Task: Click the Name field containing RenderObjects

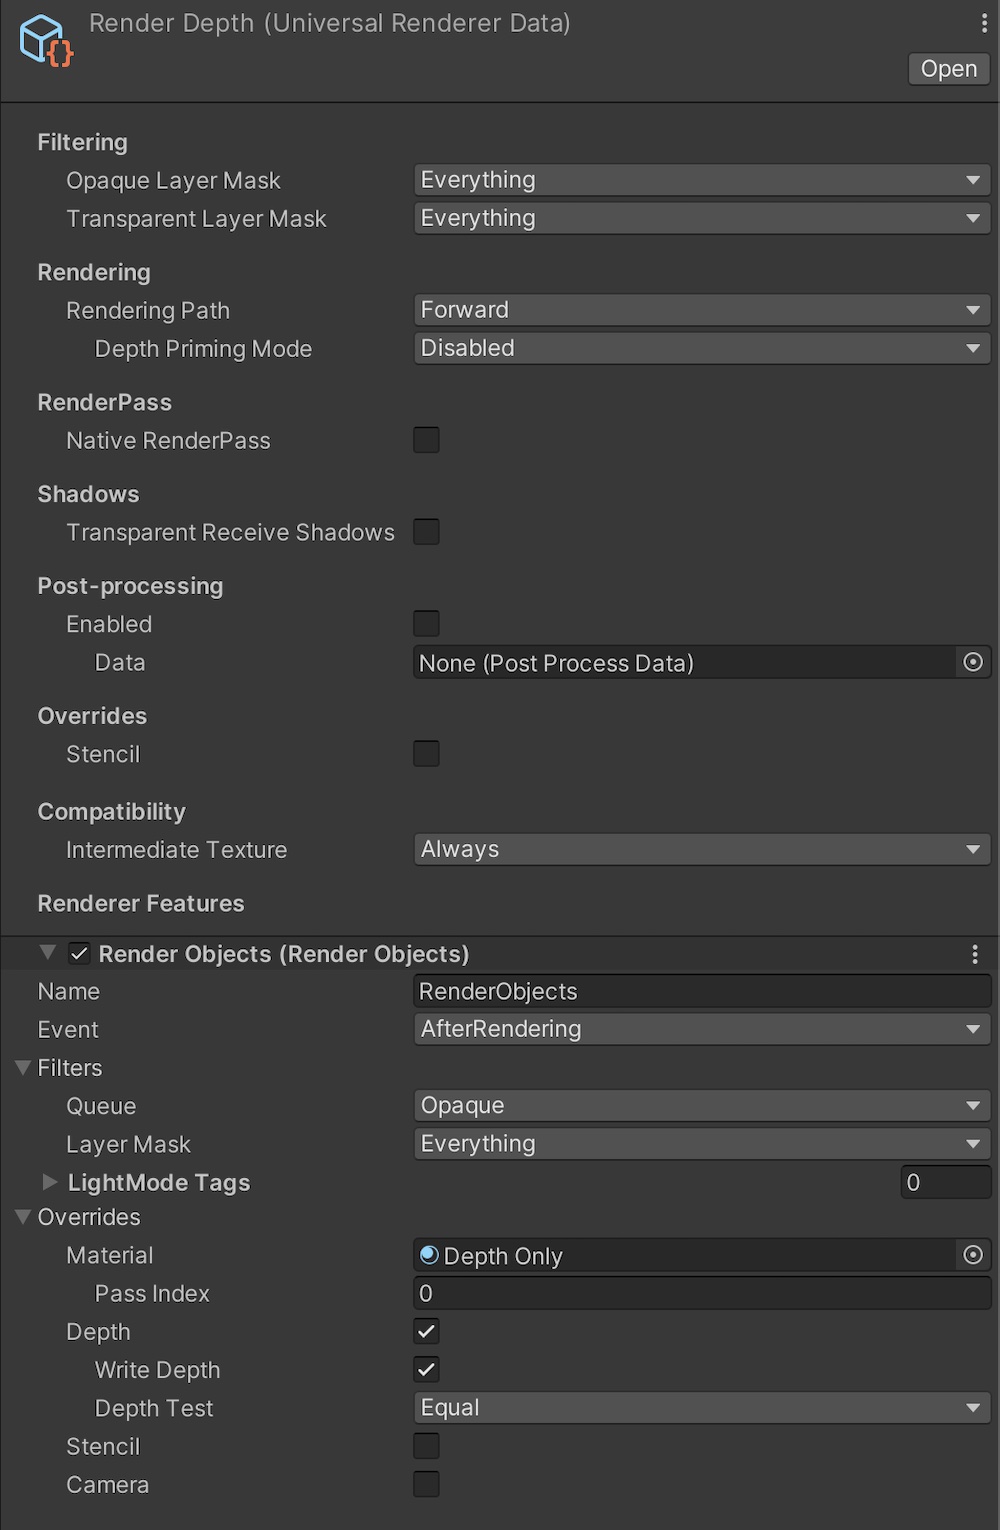Action: [701, 991]
